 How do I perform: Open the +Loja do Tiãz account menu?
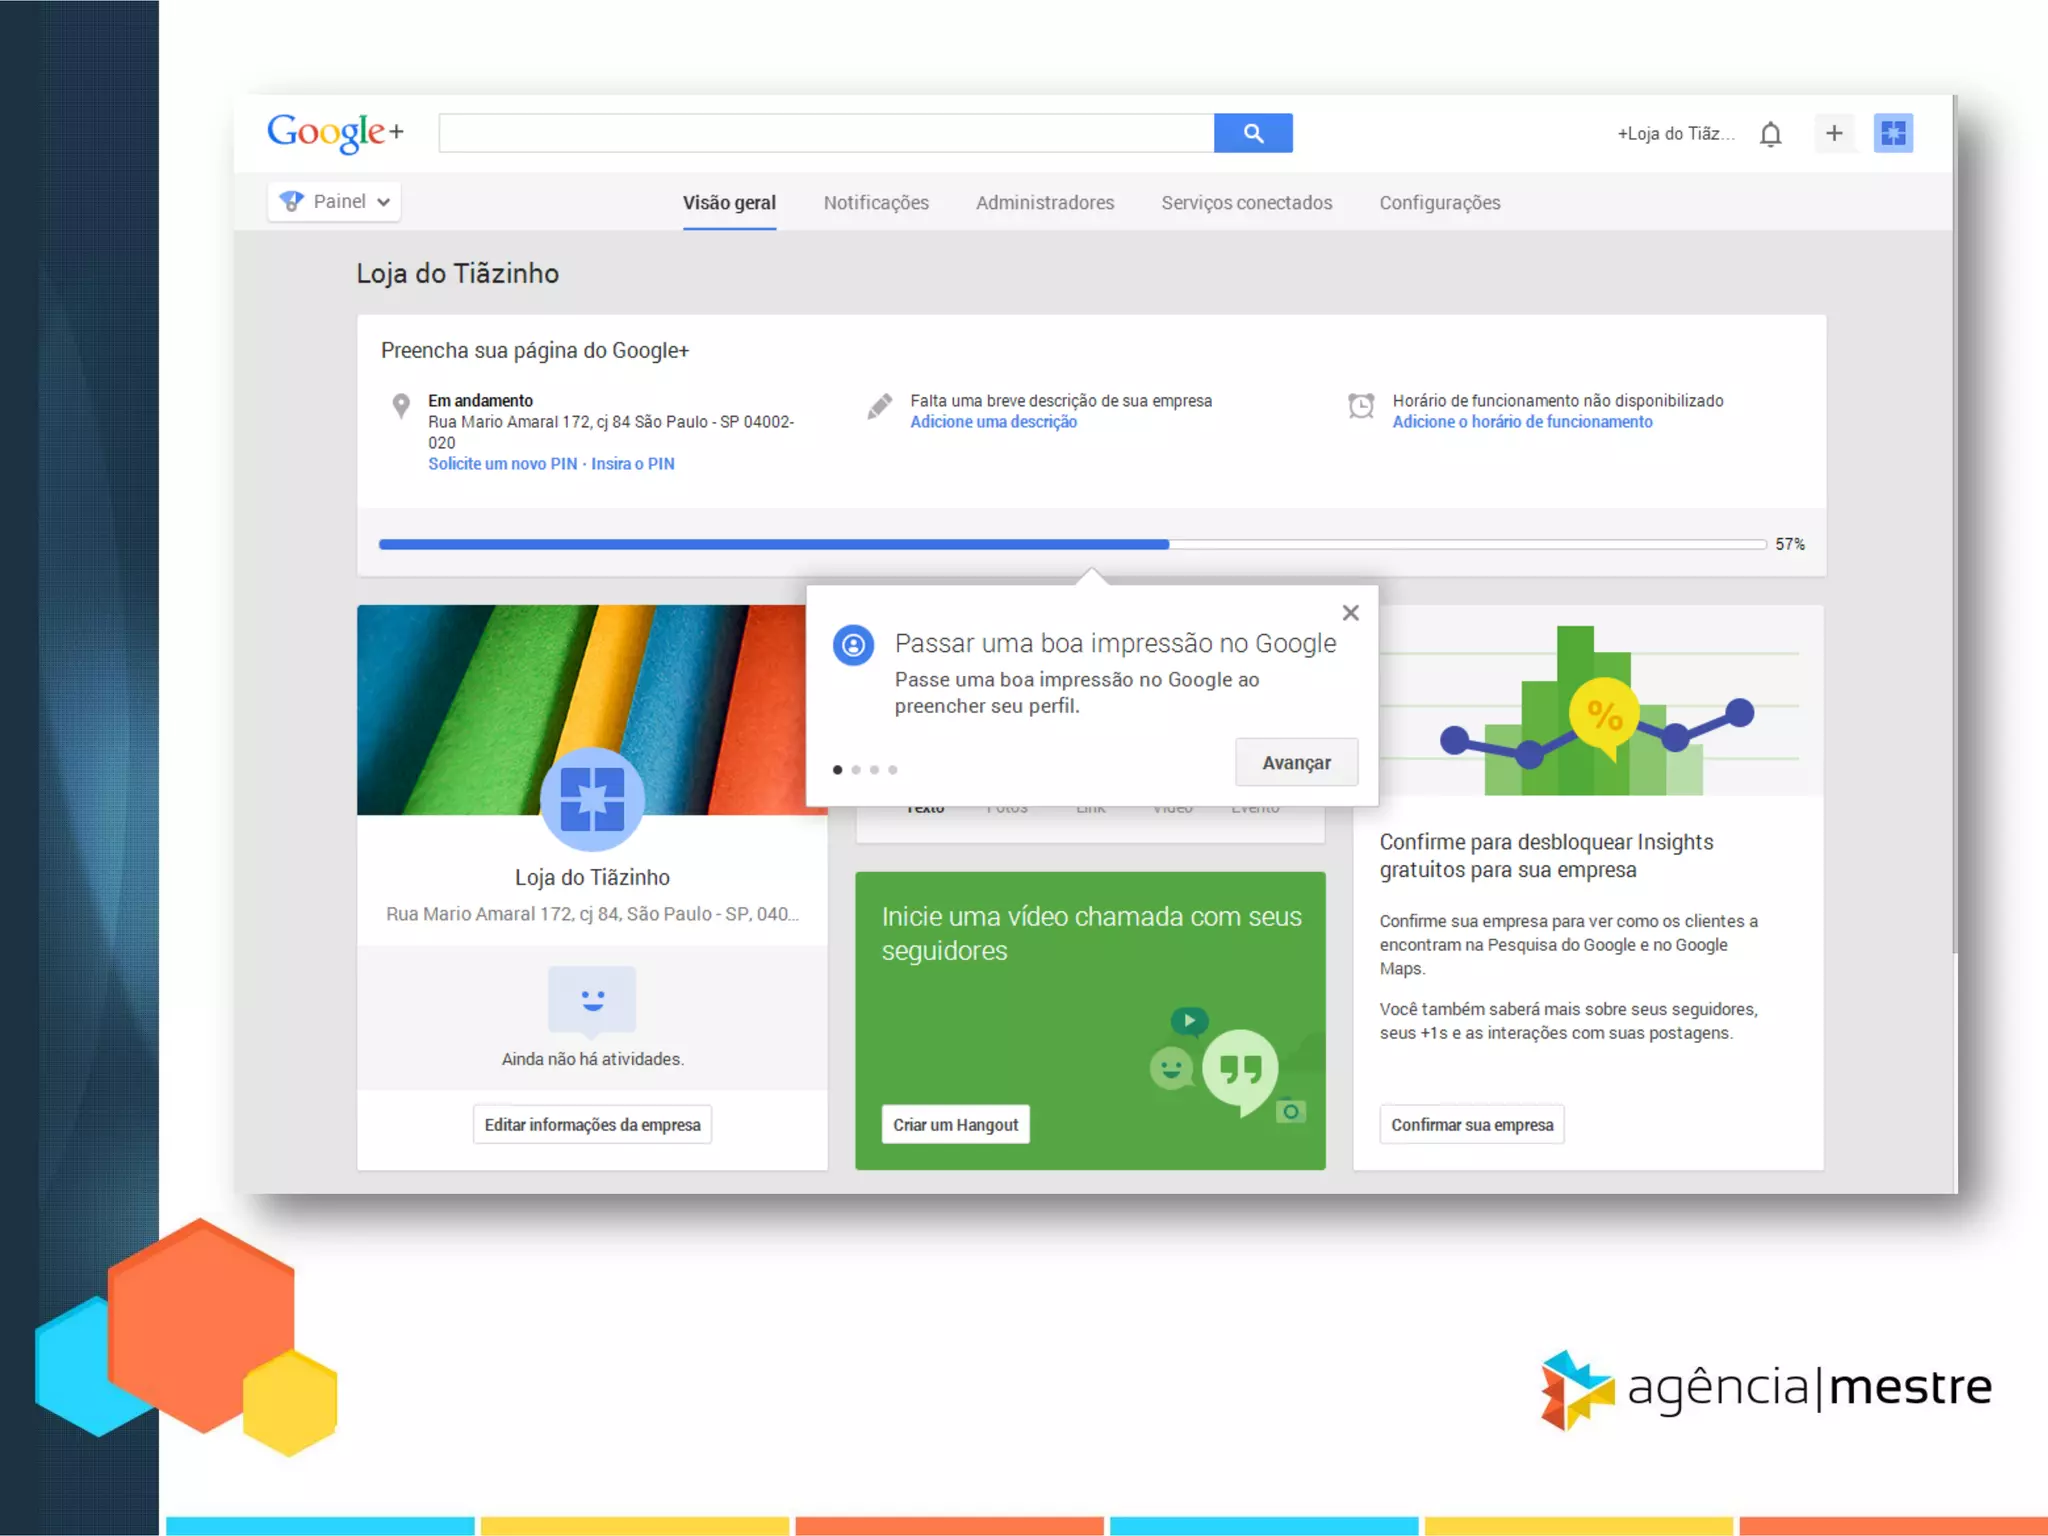coord(1675,134)
